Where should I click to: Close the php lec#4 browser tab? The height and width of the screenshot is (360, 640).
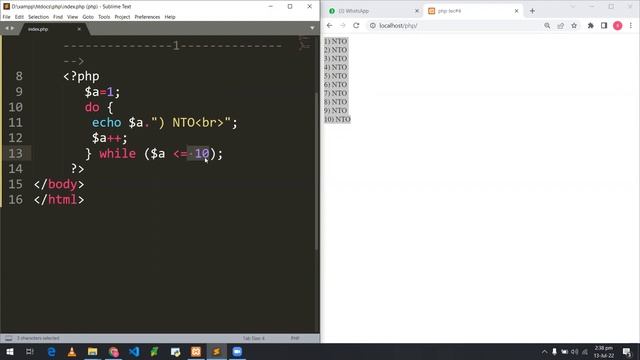point(516,11)
